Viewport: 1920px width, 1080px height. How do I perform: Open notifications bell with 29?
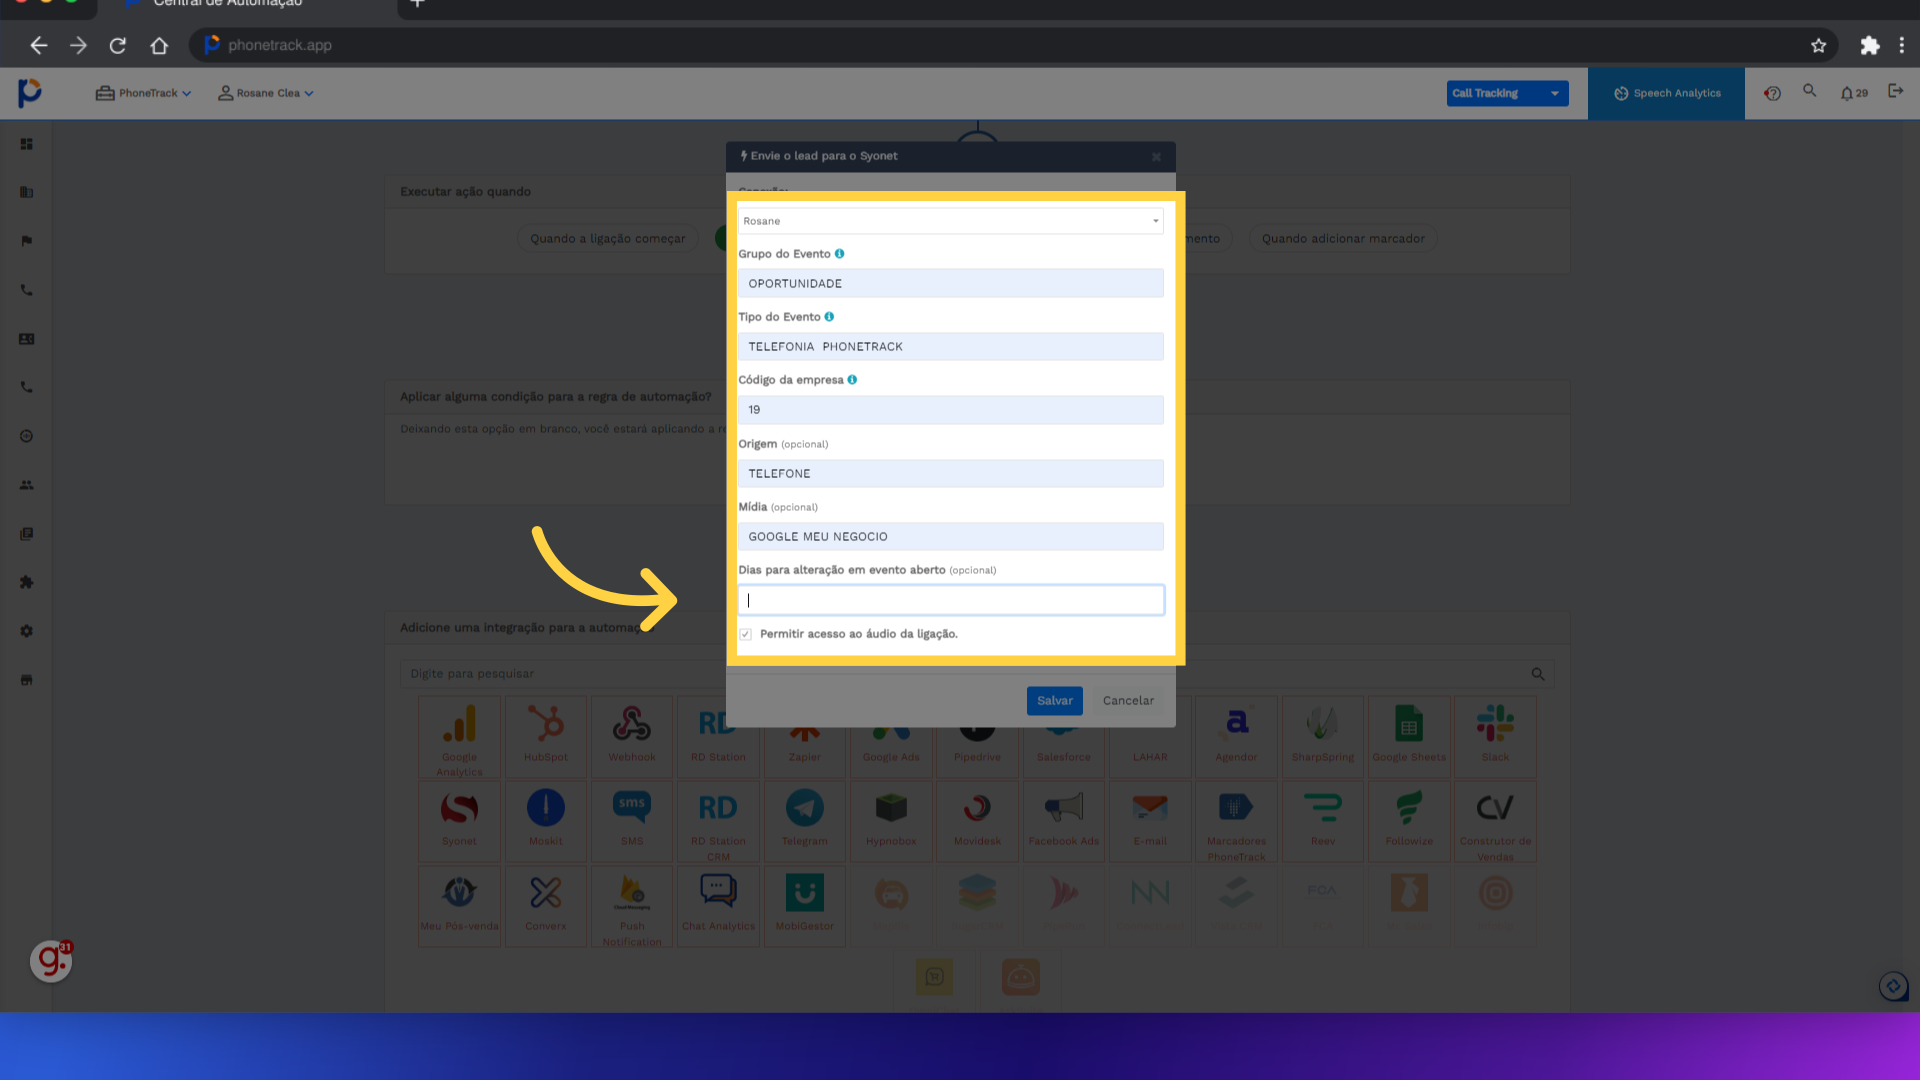(1854, 93)
